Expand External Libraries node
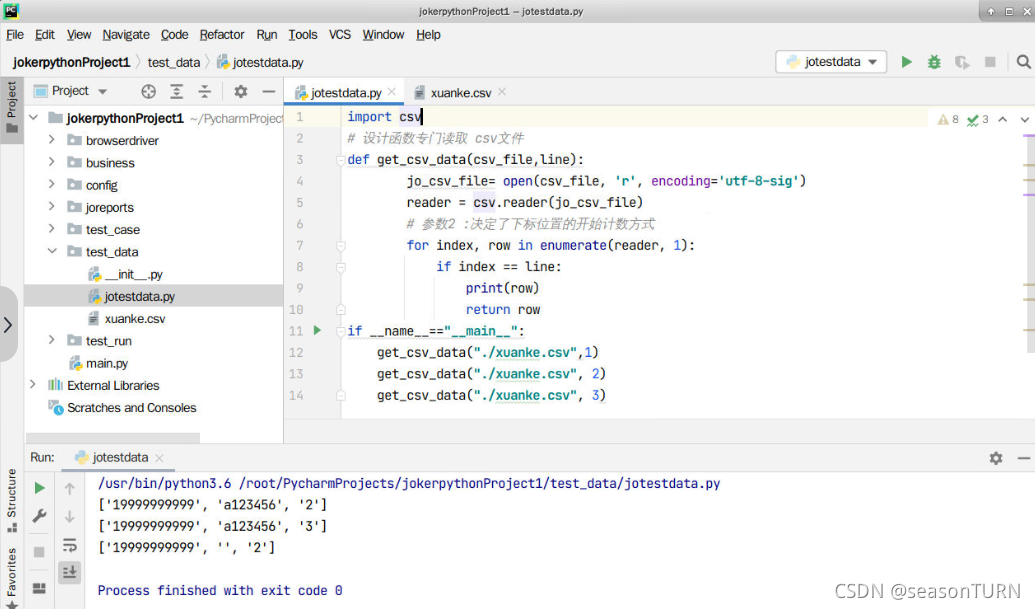 coord(33,385)
